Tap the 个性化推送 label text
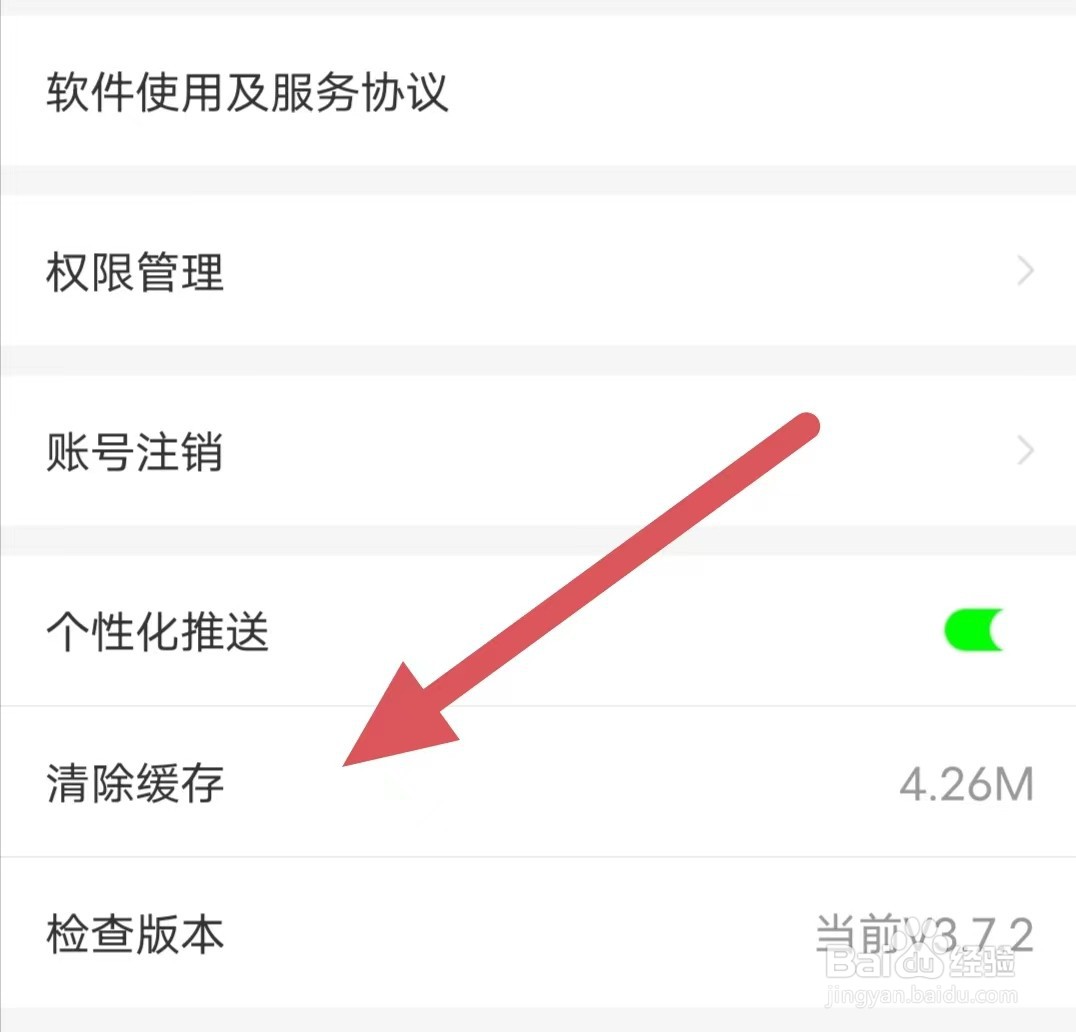 pos(157,631)
